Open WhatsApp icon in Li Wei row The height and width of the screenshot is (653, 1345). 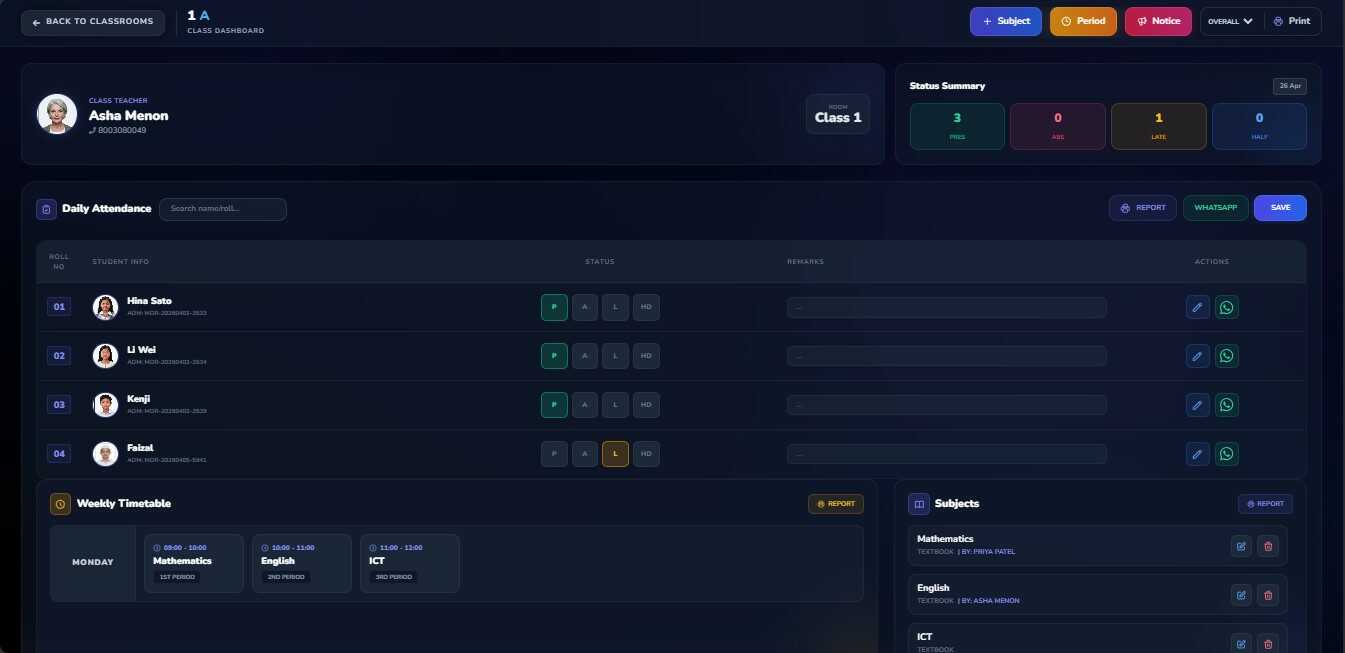coord(1227,356)
